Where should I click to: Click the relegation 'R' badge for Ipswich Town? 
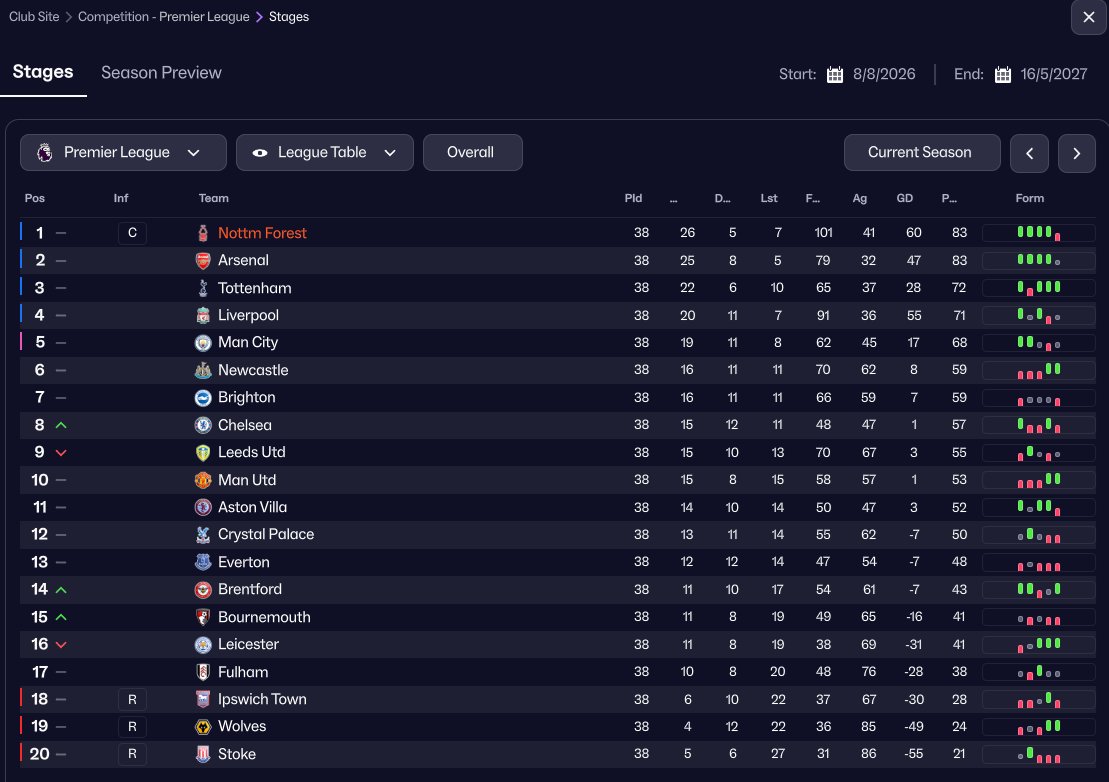point(132,699)
